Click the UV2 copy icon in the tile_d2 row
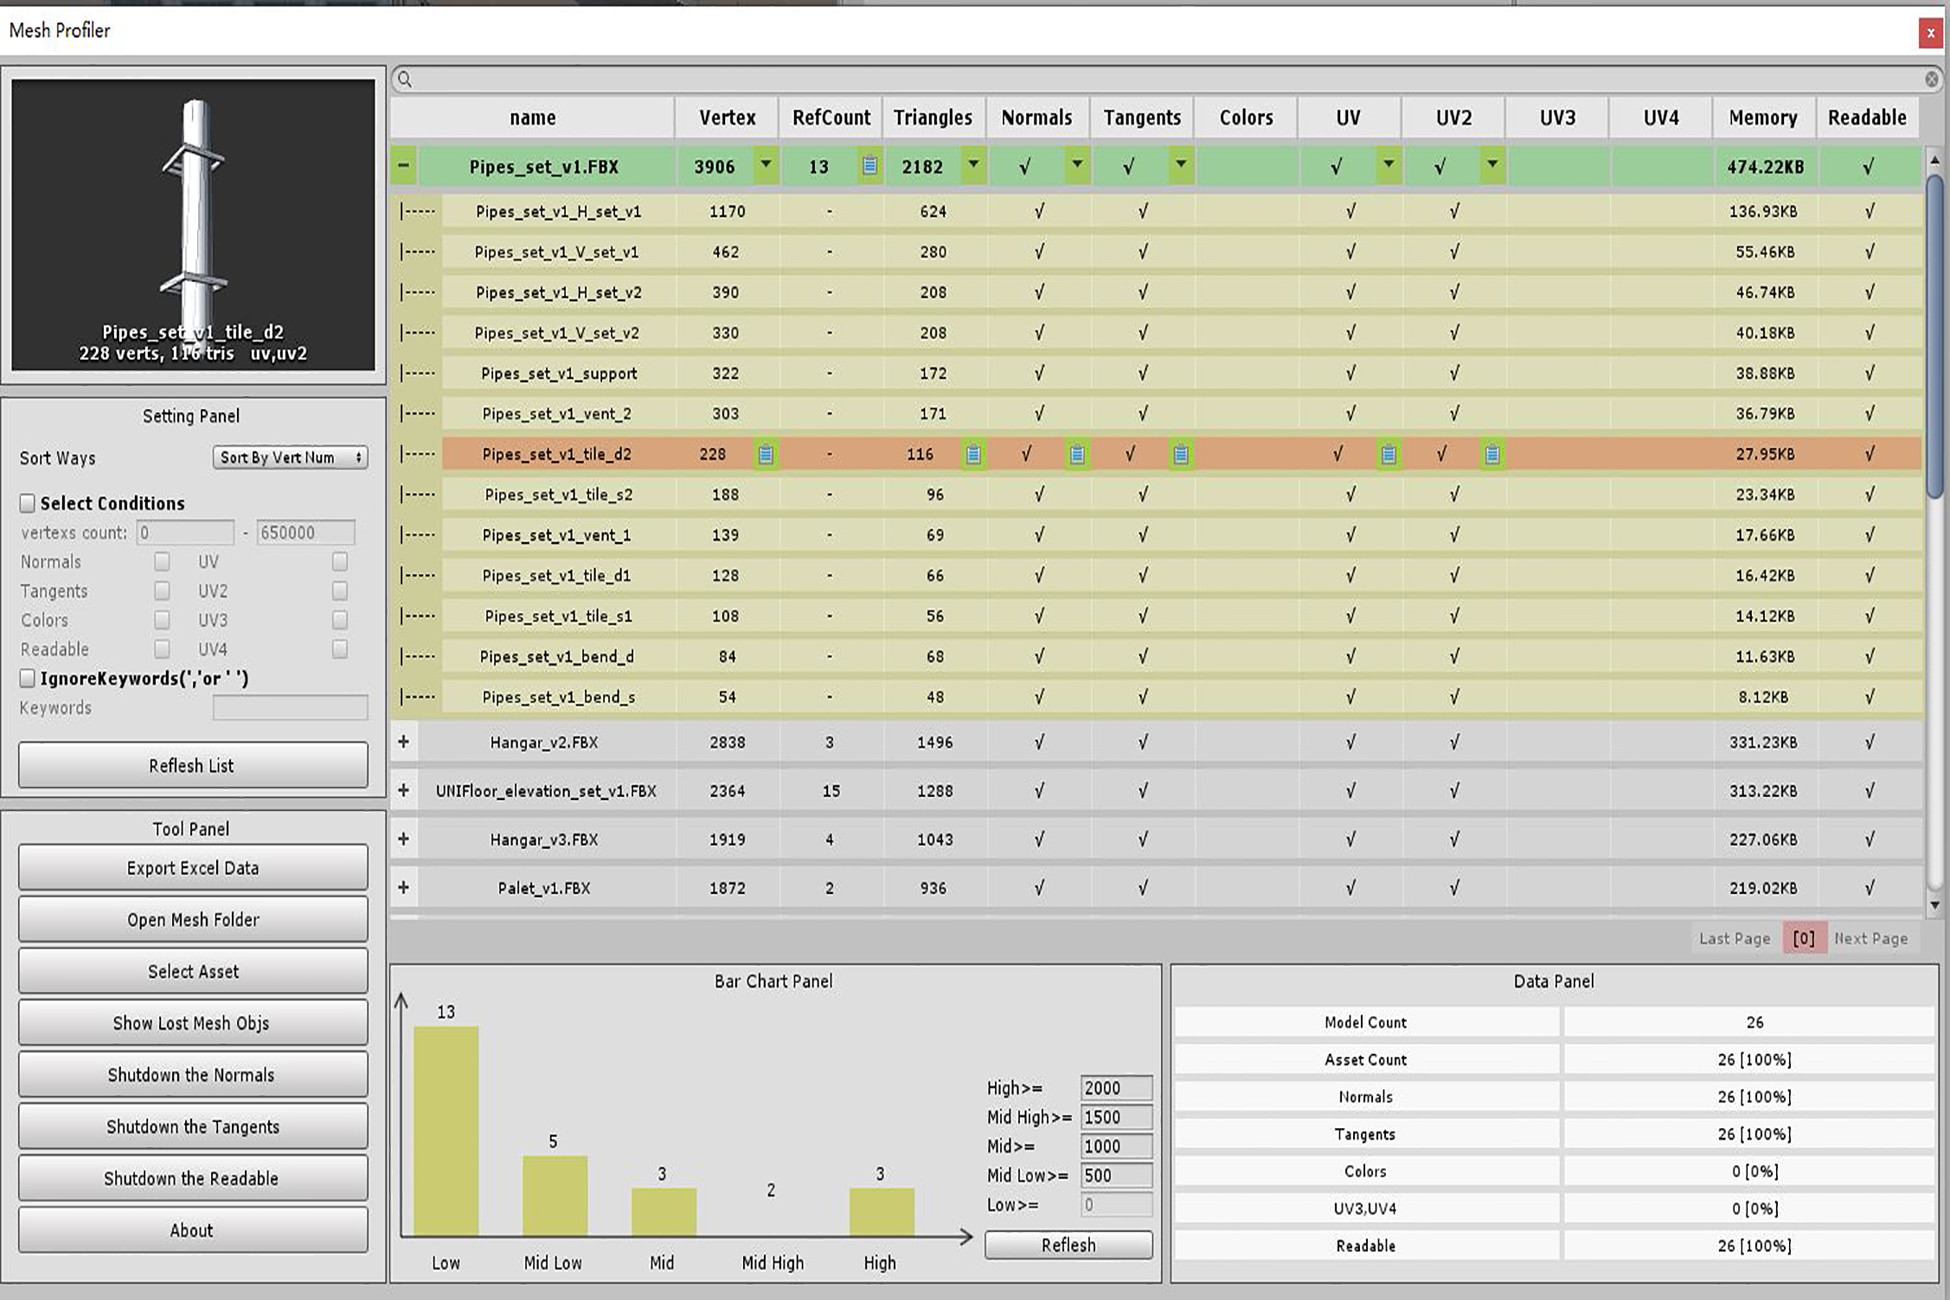The image size is (1950, 1300). pyautogui.click(x=1492, y=455)
